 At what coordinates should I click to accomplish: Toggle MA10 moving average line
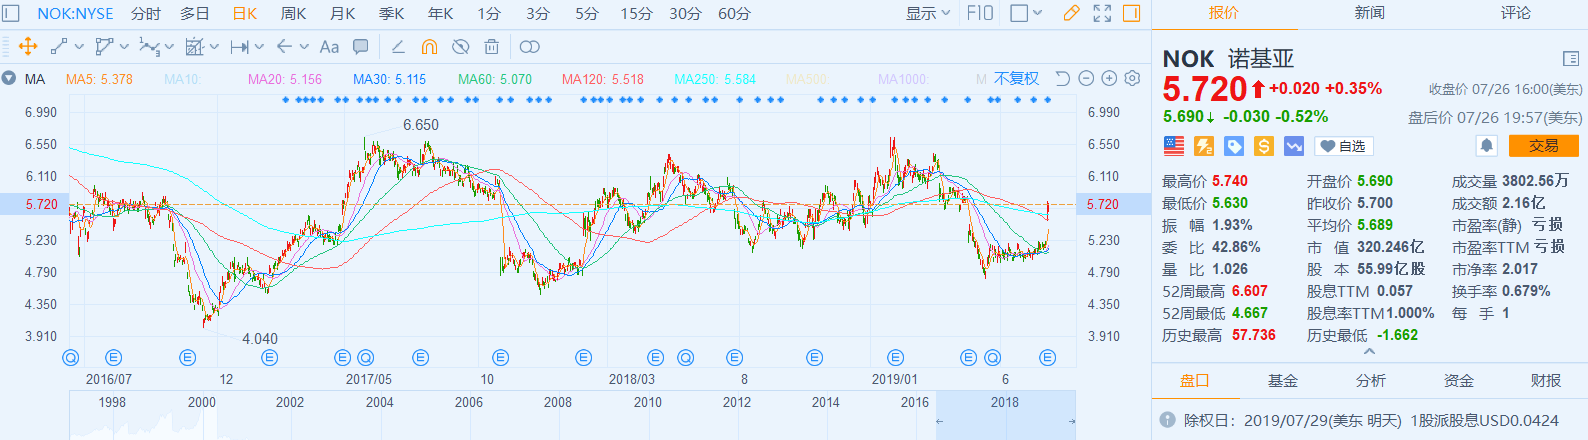pyautogui.click(x=181, y=79)
